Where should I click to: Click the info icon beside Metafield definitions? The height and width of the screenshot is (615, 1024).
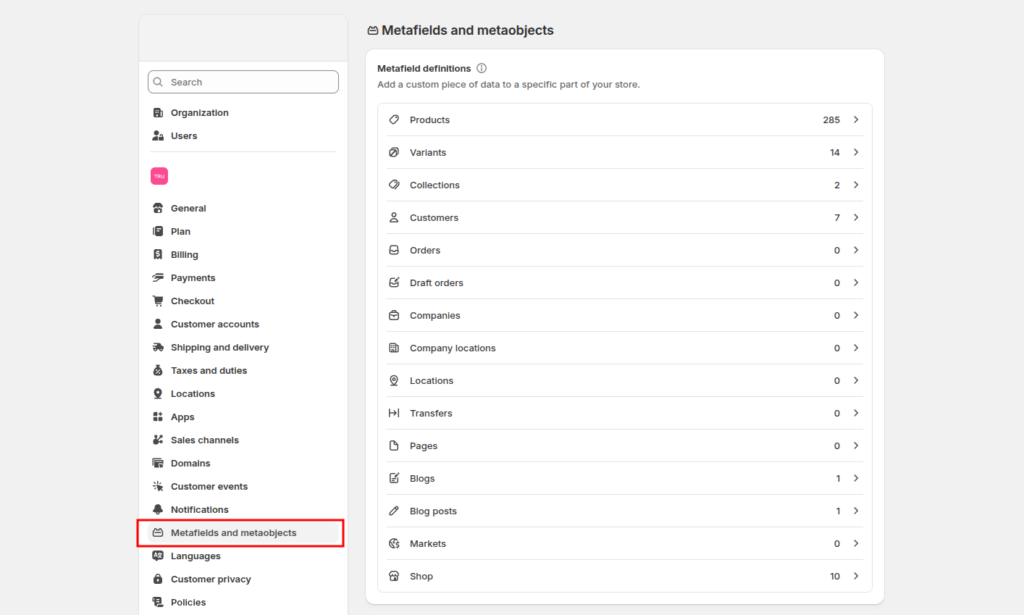[481, 68]
